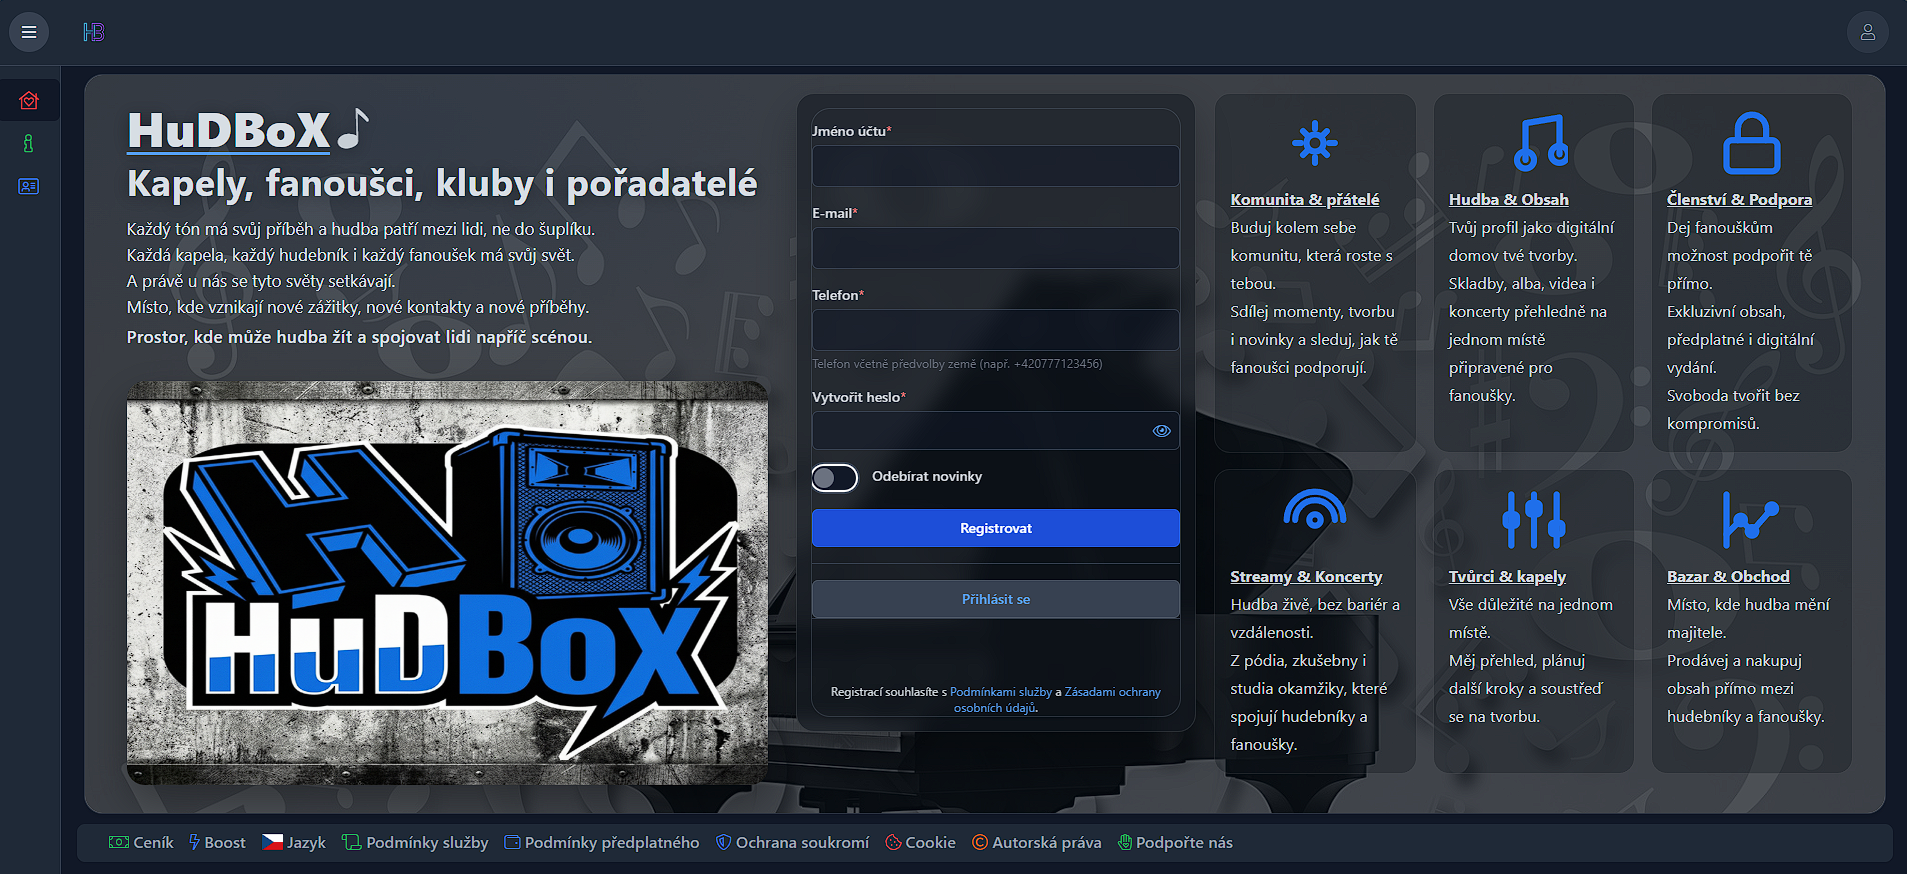Select the contact card sidebar icon
This screenshot has width=1907, height=874.
tap(28, 186)
